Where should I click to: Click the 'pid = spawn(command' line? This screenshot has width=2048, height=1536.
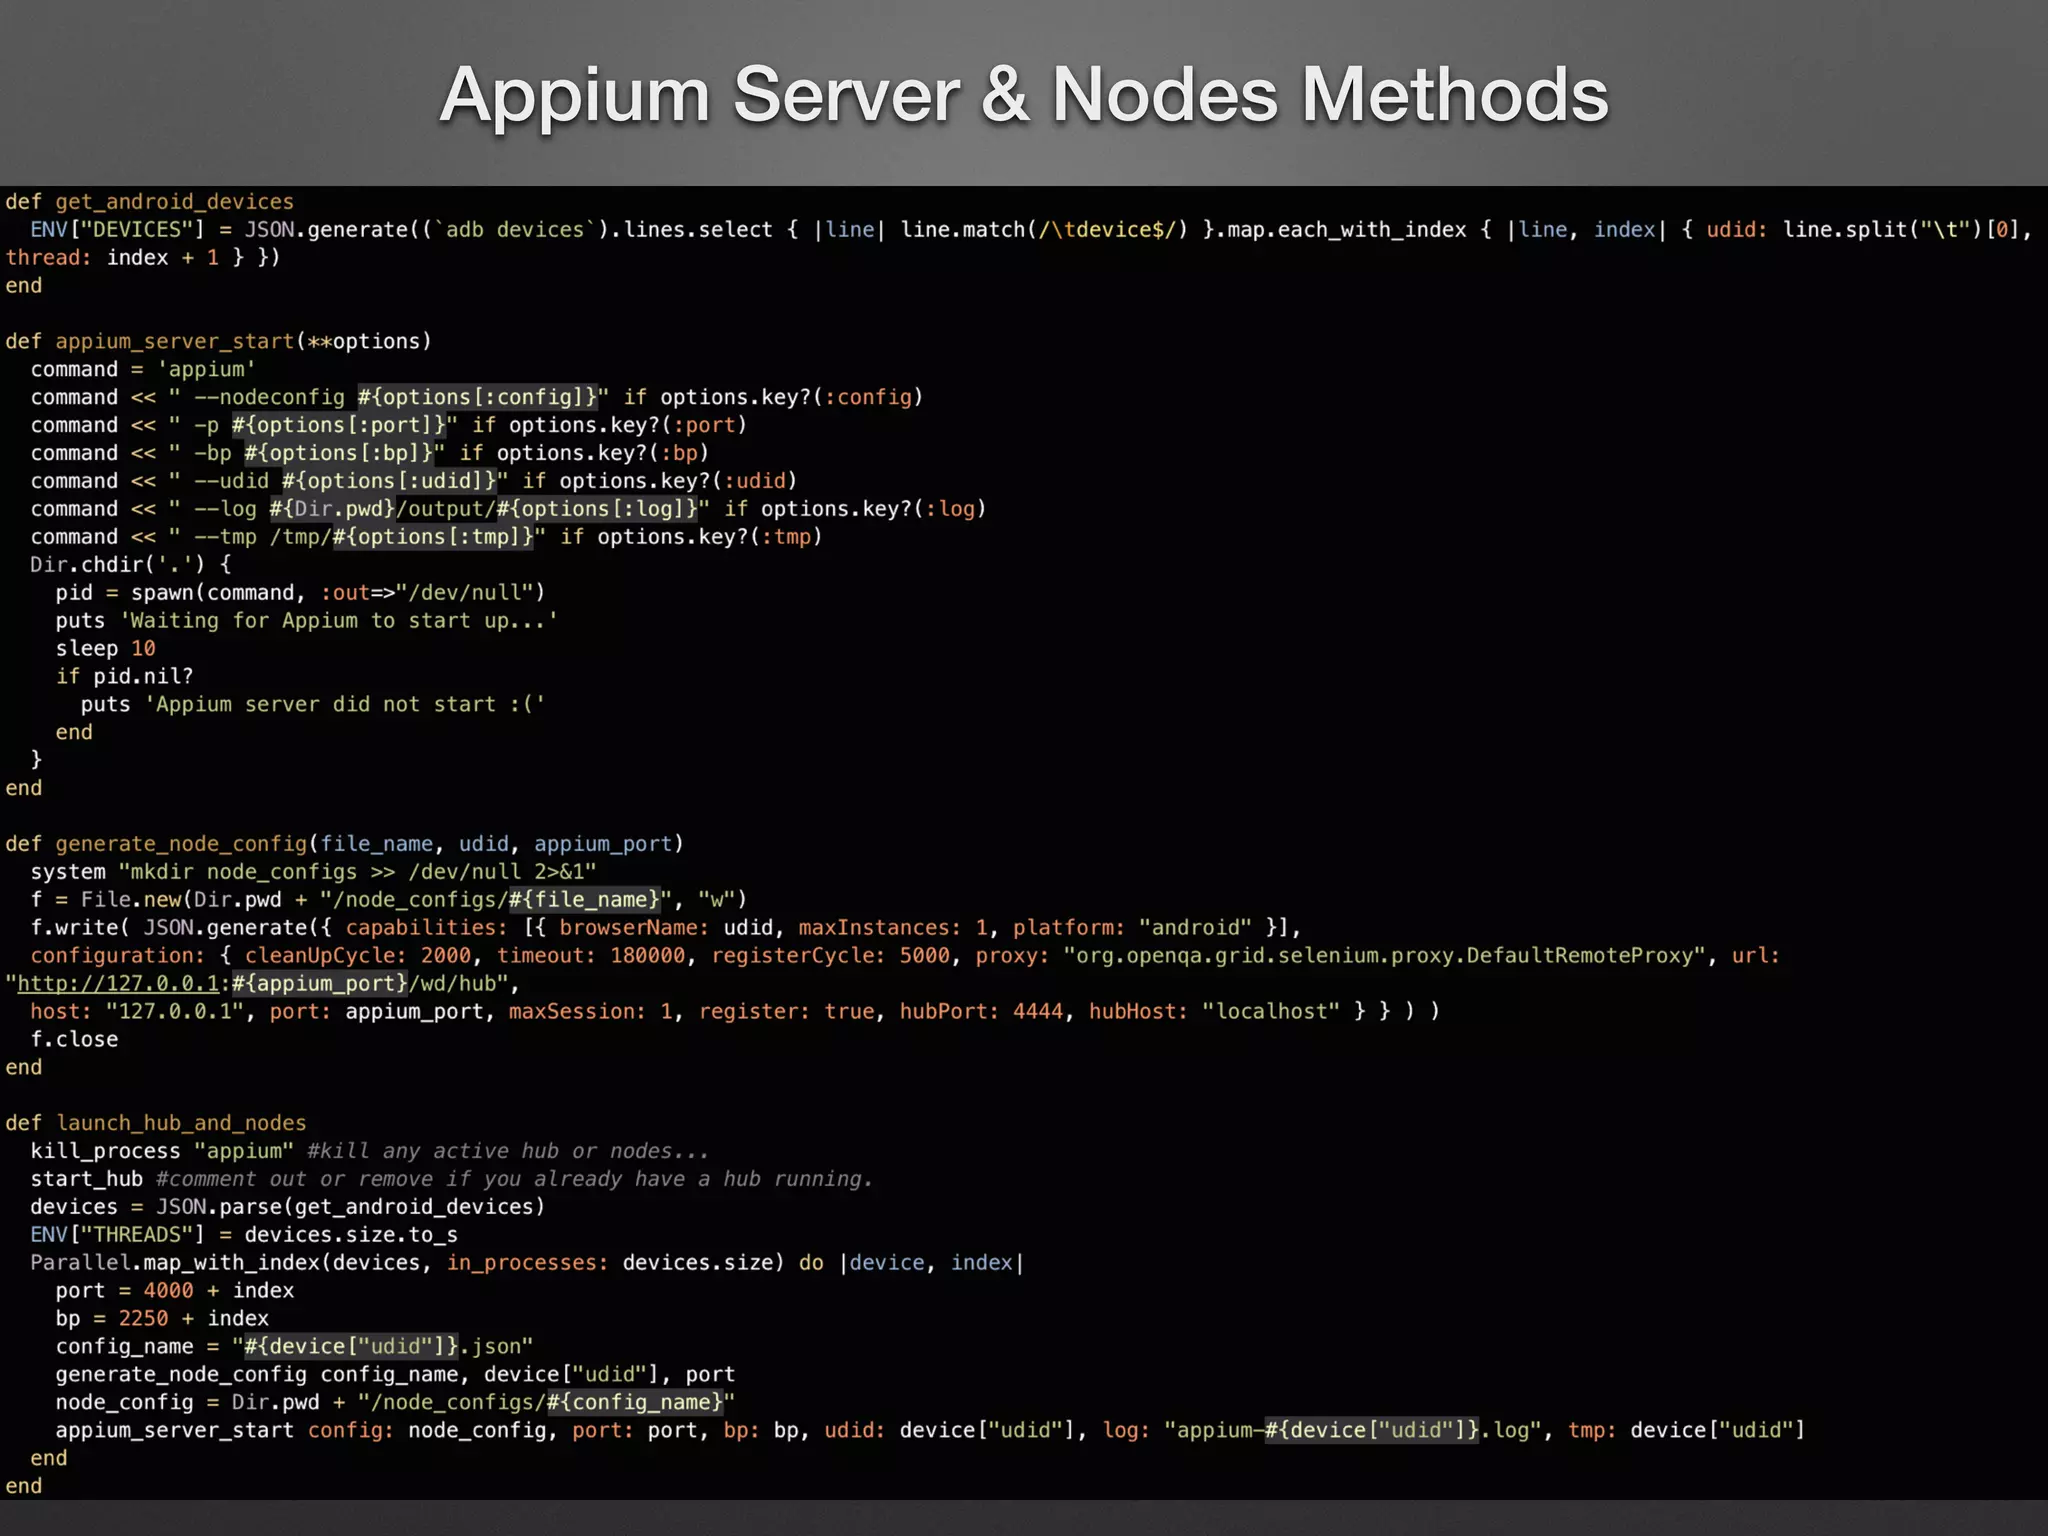(300, 593)
